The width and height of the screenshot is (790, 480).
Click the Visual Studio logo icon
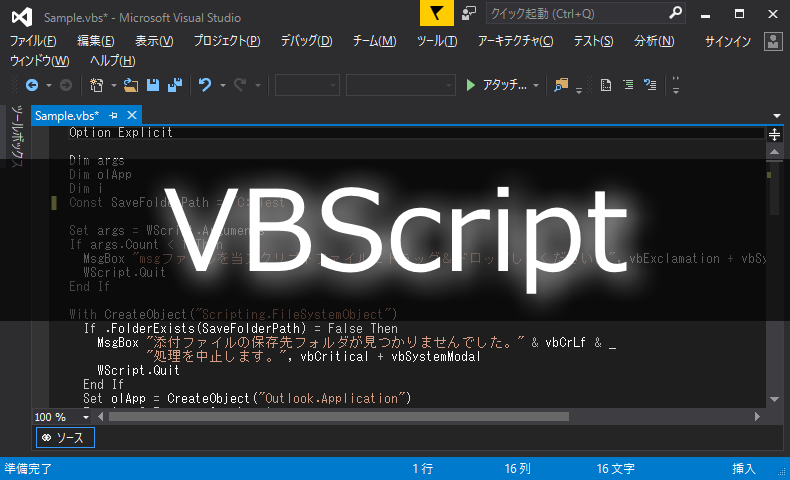(x=22, y=17)
